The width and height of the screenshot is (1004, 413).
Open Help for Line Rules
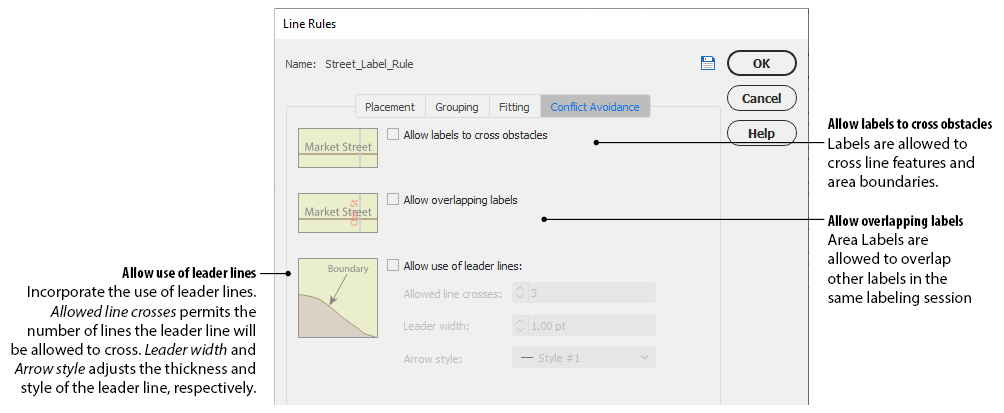pyautogui.click(x=761, y=133)
